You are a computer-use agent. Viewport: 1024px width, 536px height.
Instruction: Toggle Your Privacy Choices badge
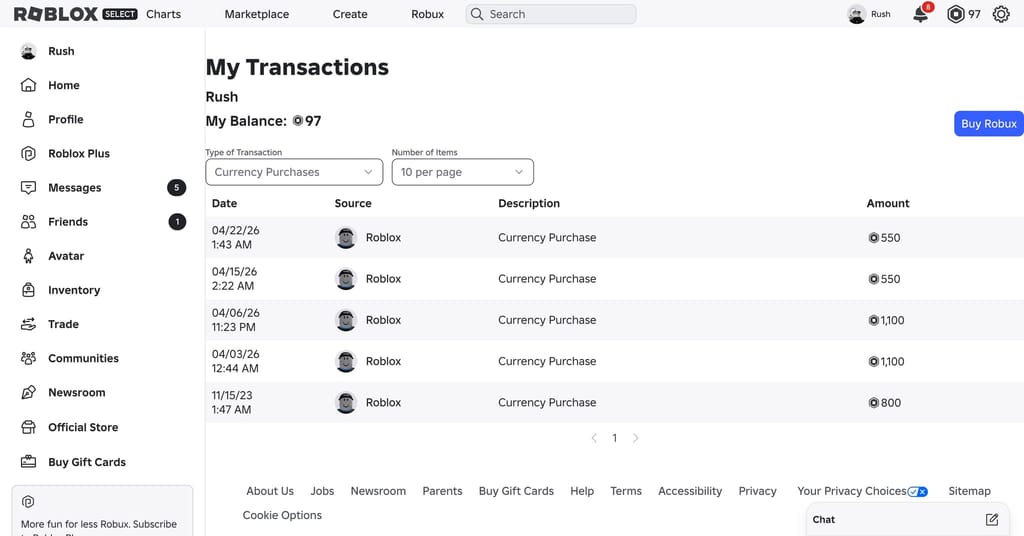click(918, 492)
